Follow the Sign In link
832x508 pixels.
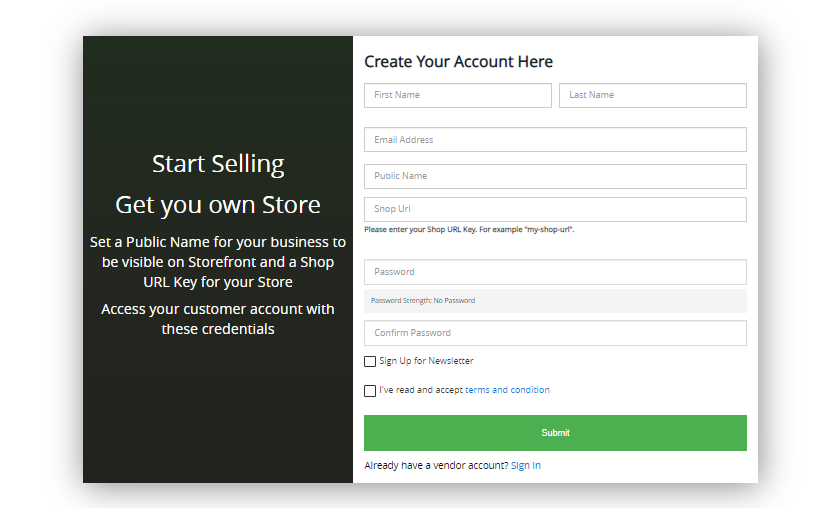click(x=525, y=466)
